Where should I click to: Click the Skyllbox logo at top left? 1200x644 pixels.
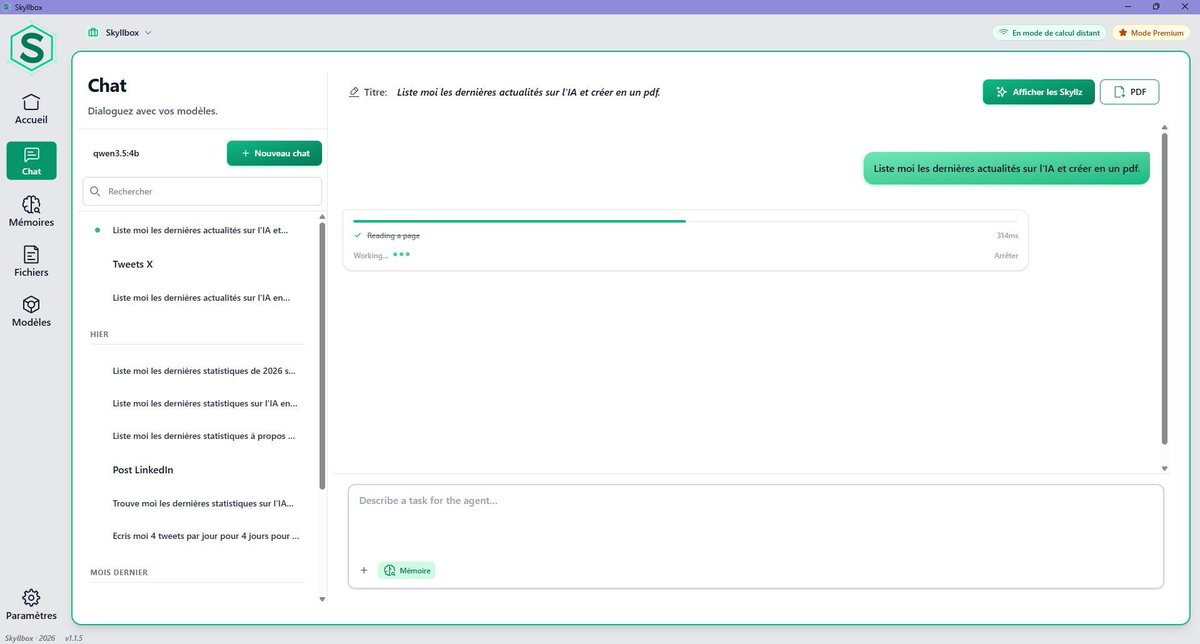[31, 47]
